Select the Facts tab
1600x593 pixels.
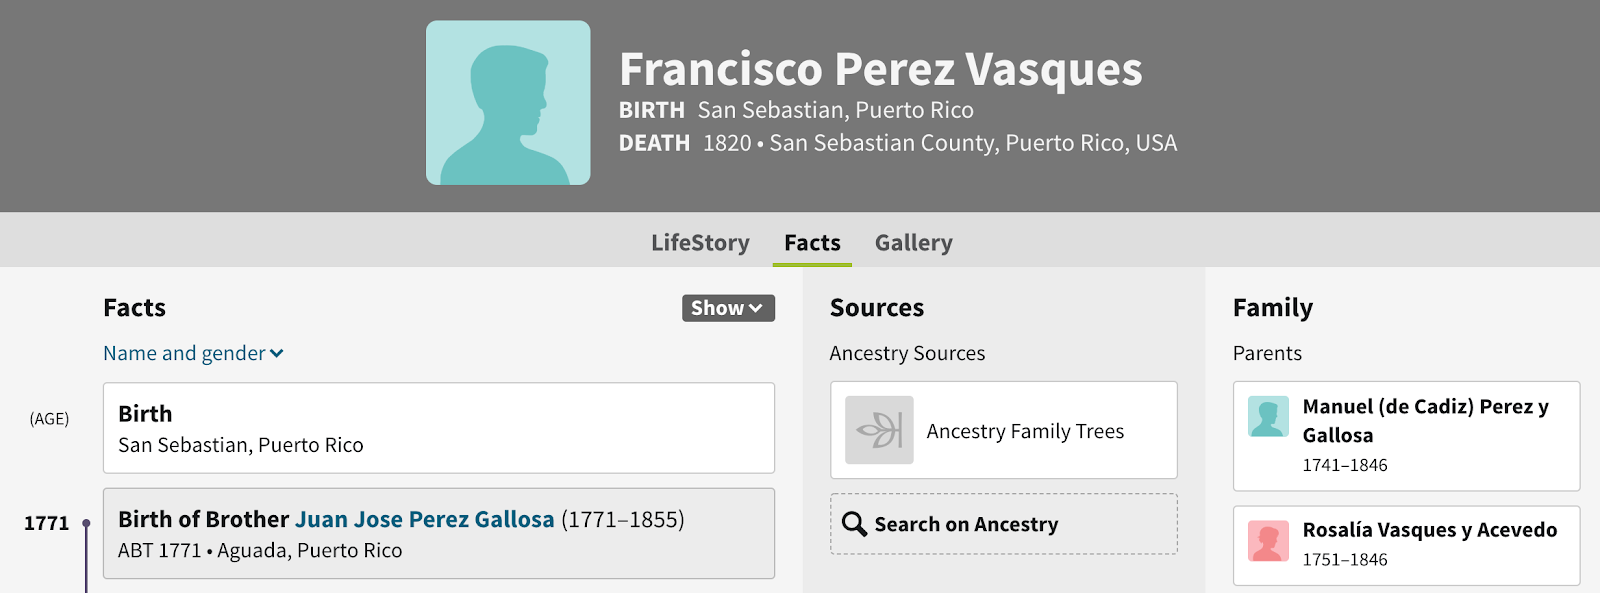[x=812, y=243]
